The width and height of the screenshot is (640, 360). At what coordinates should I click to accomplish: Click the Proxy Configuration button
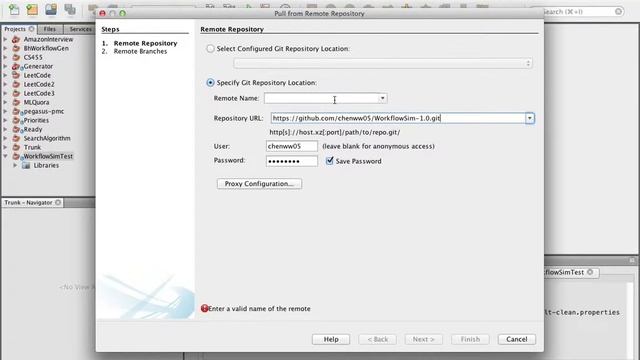[260, 184]
